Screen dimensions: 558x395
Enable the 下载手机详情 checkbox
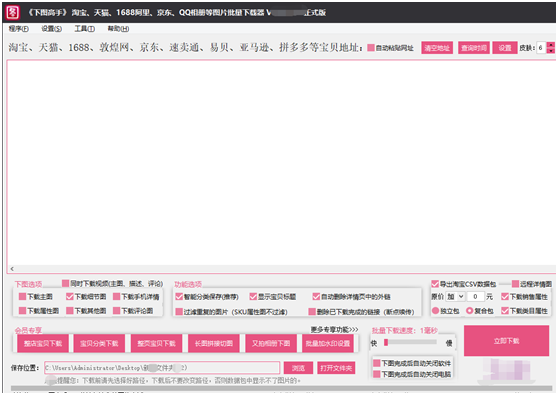coord(116,296)
